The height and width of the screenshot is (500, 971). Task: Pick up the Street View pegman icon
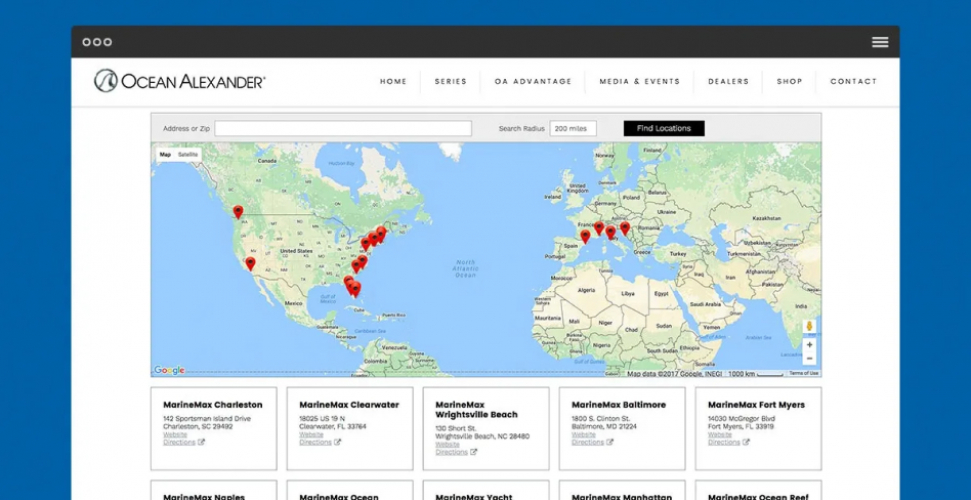809,327
